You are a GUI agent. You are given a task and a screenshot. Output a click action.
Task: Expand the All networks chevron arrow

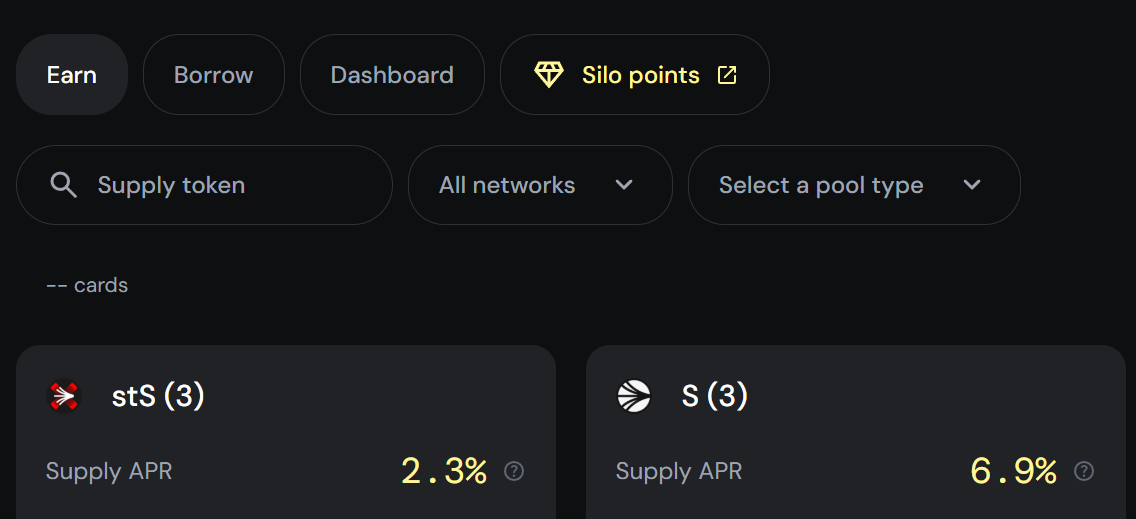pyautogui.click(x=624, y=185)
